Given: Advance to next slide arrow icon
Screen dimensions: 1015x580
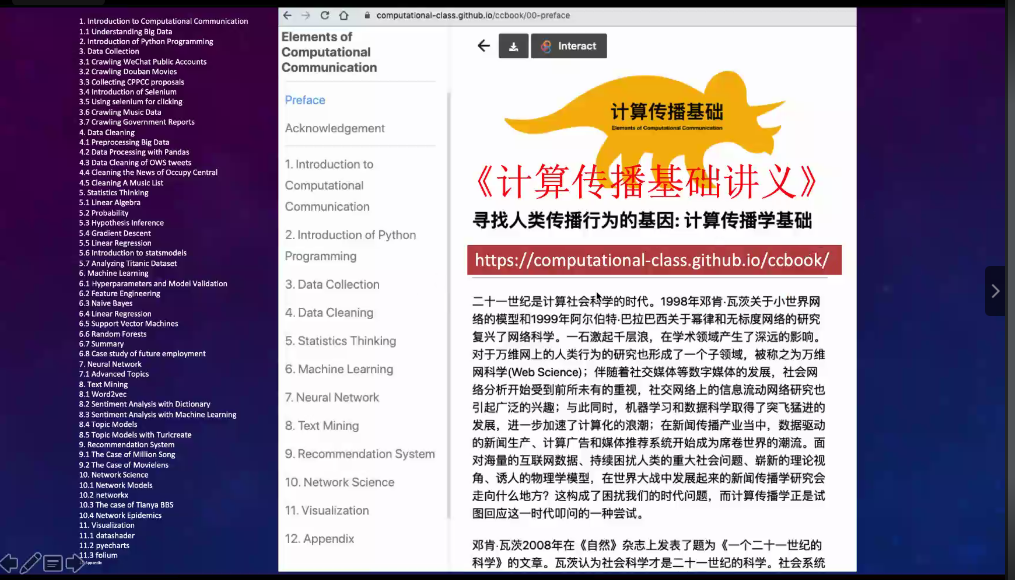Looking at the screenshot, I should (x=75, y=563).
